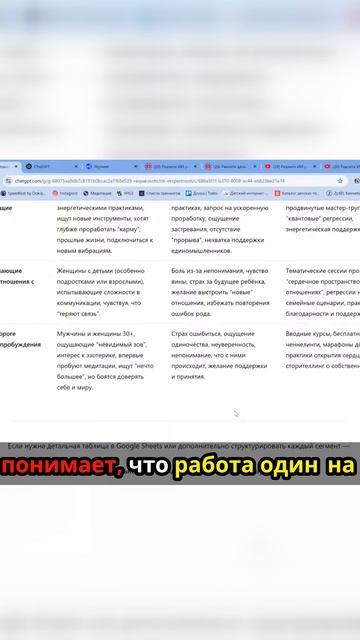Click the cell starting "Тематические сессии"
Image resolution: width=360 pixels, height=640 pixels.
click(322, 292)
